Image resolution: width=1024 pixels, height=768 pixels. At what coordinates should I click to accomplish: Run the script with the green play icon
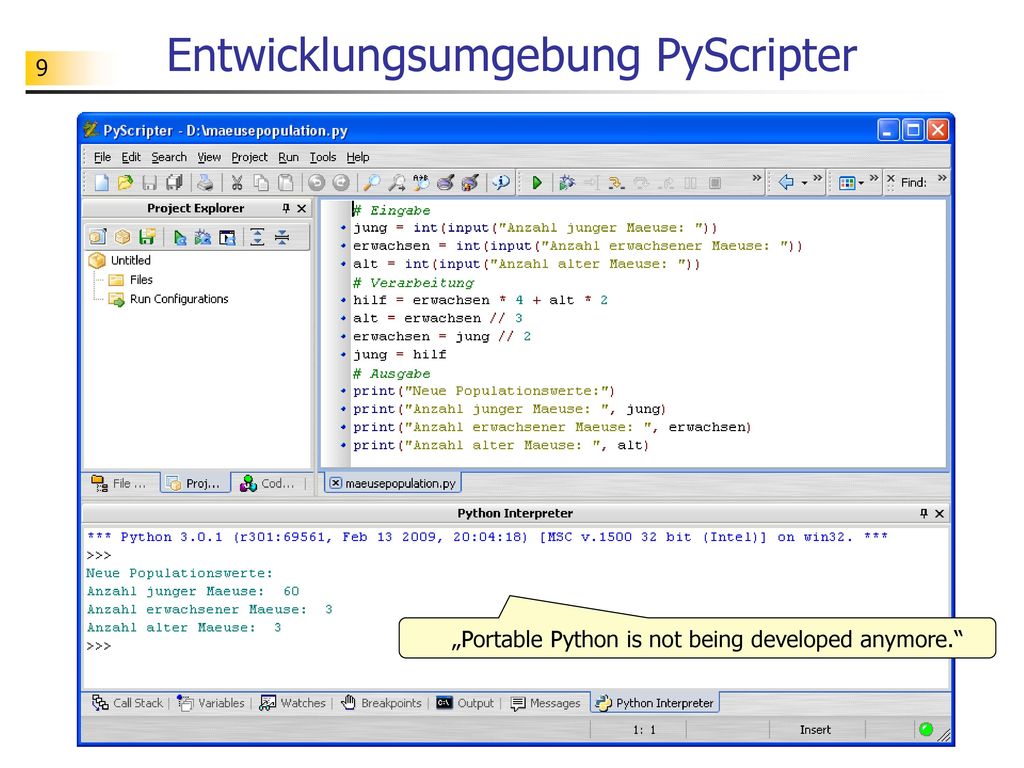537,183
